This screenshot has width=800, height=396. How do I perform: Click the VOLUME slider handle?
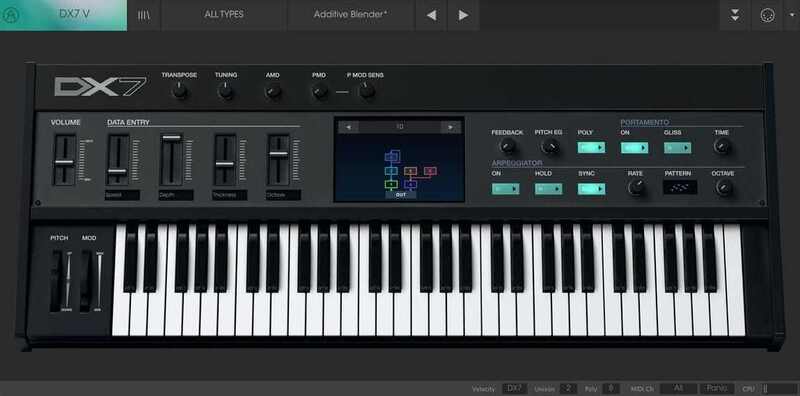[x=64, y=162]
